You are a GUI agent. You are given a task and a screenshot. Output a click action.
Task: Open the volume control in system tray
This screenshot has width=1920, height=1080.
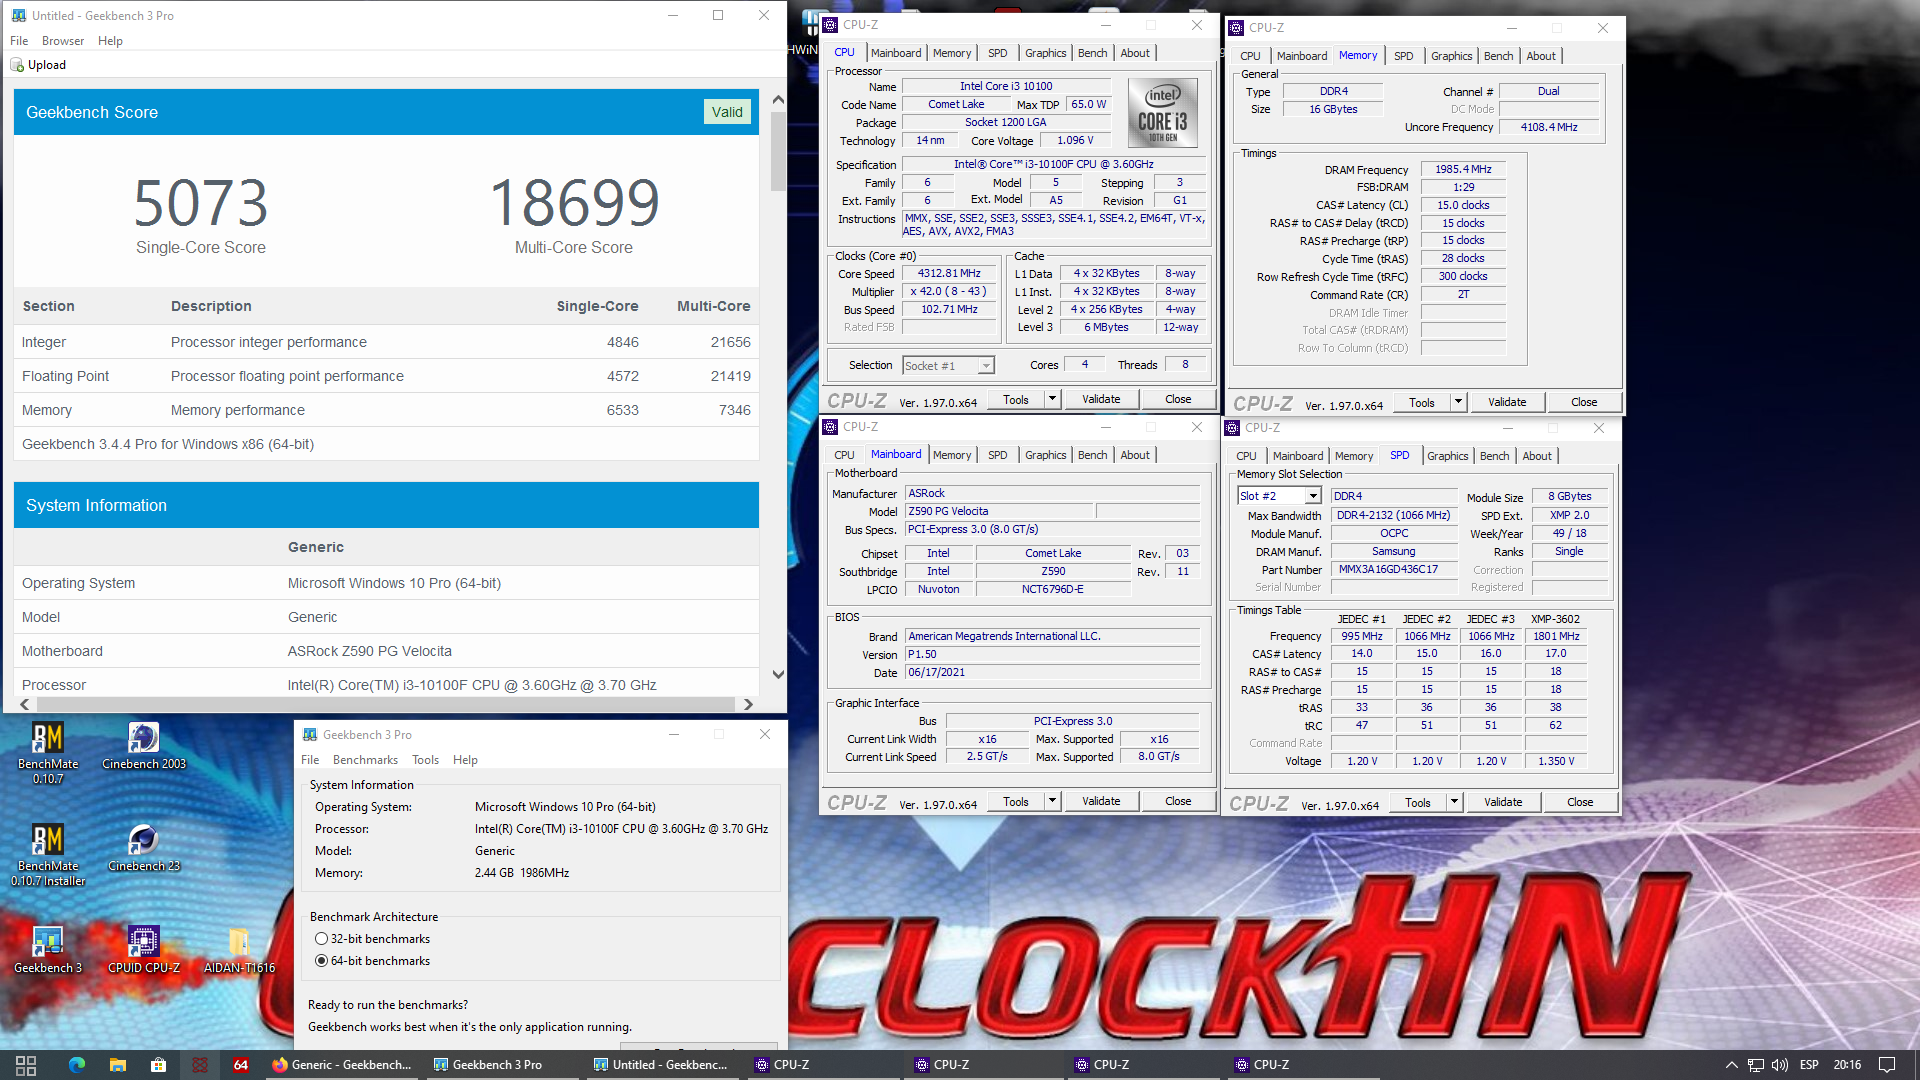point(1779,1065)
